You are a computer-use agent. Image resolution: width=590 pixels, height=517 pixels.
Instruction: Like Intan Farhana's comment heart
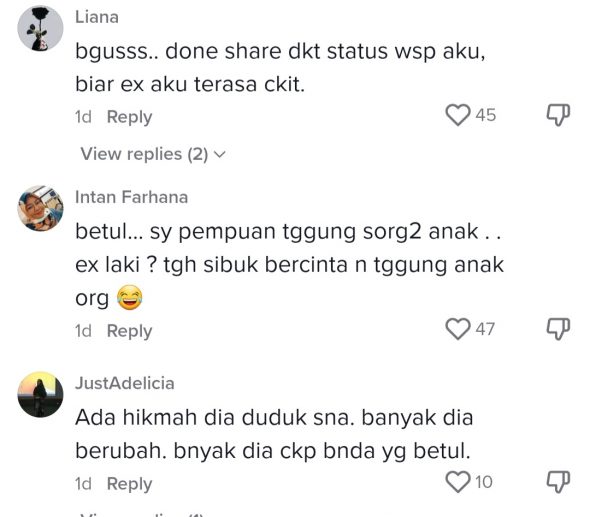(x=458, y=329)
